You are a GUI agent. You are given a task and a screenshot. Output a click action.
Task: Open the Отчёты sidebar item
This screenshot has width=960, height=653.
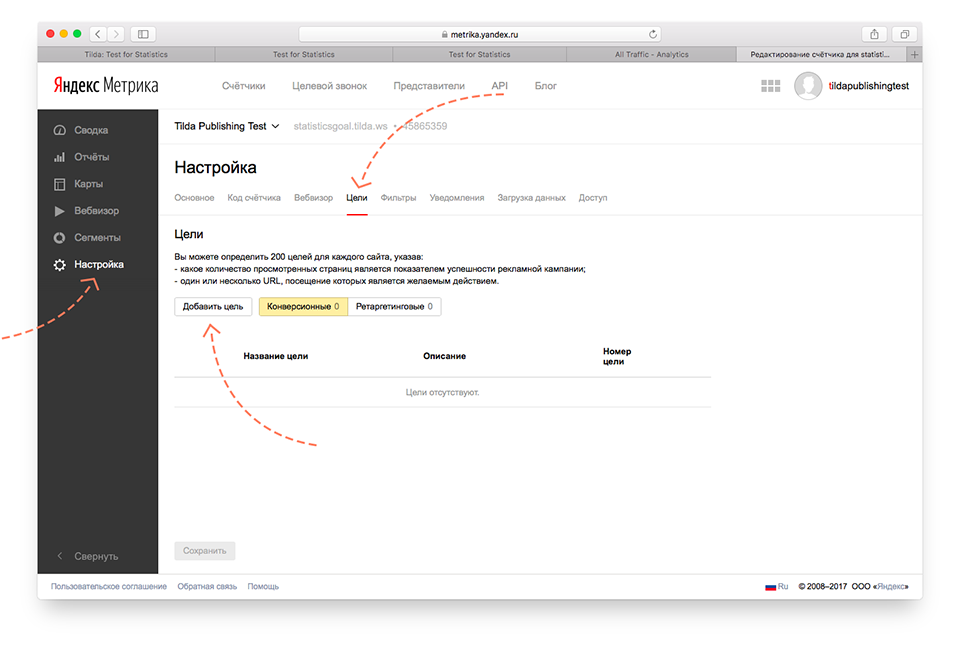point(91,157)
